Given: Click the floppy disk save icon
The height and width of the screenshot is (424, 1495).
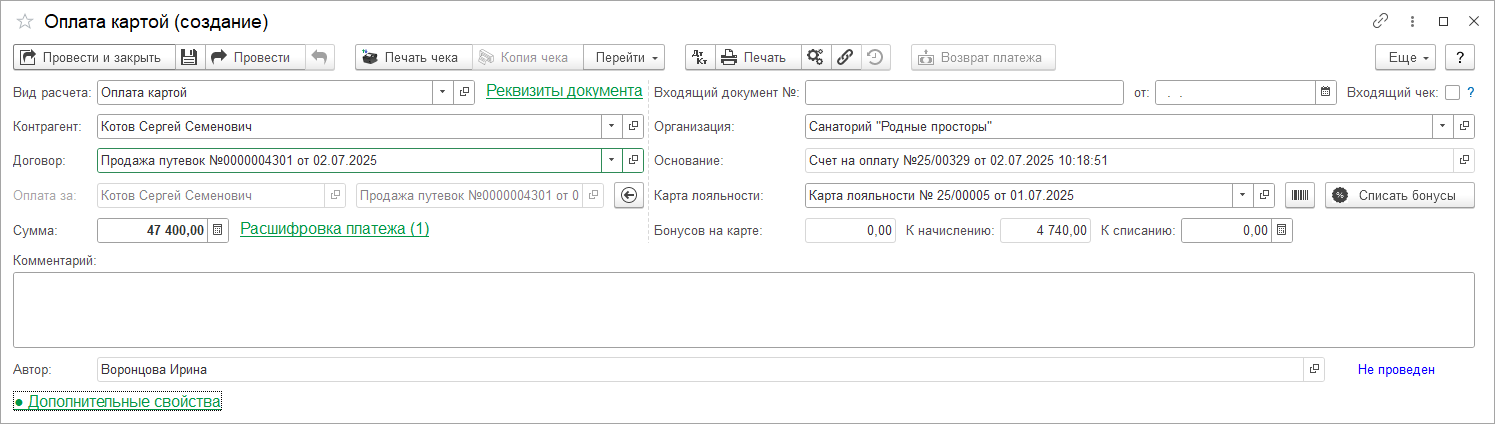Looking at the screenshot, I should [x=190, y=57].
